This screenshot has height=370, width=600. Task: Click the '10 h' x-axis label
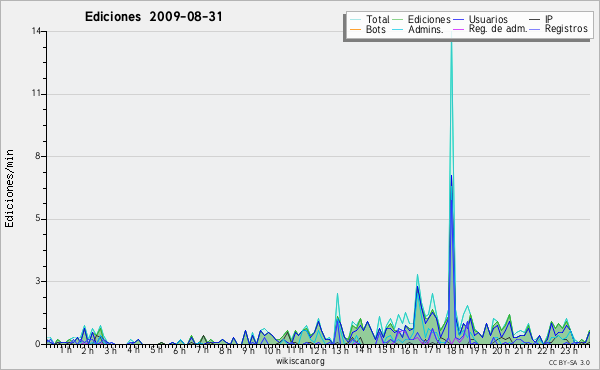[272, 350]
